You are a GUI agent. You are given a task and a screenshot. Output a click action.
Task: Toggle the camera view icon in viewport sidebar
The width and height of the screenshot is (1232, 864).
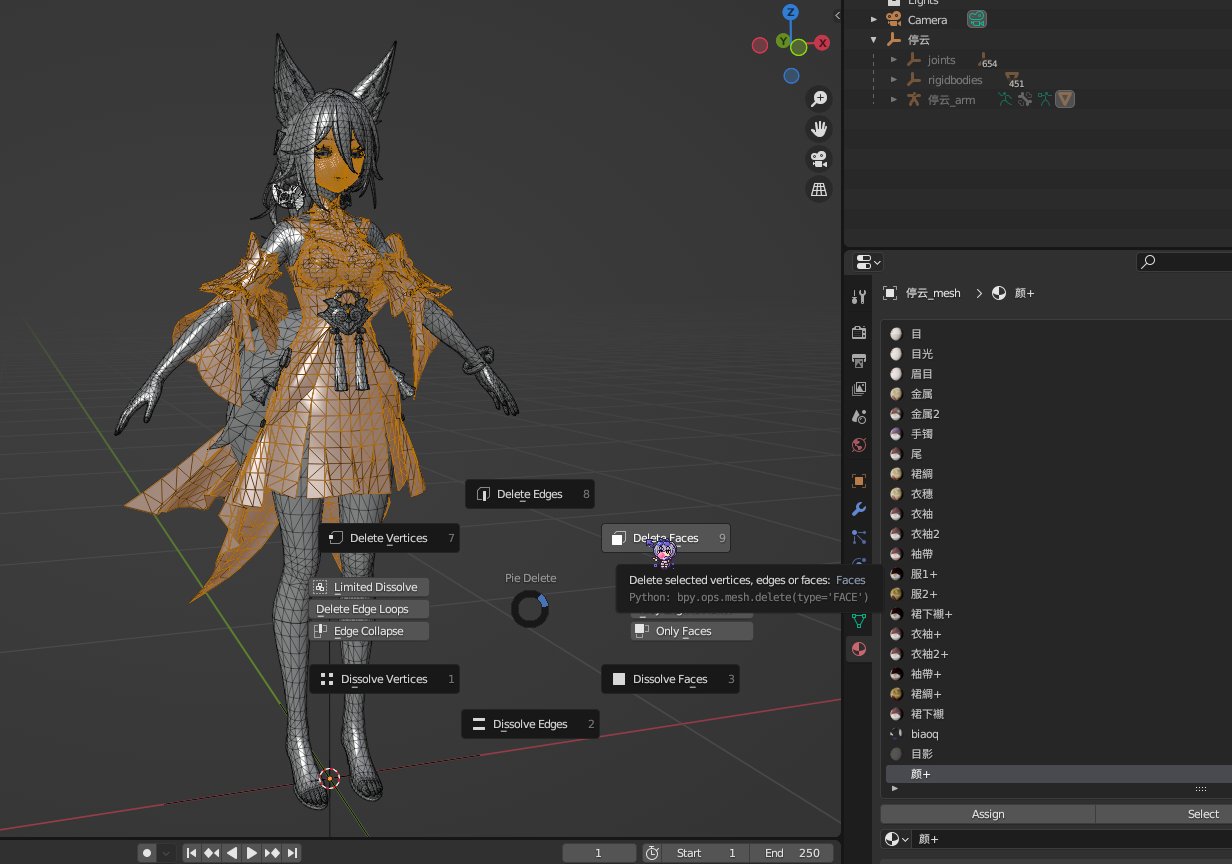click(x=819, y=158)
